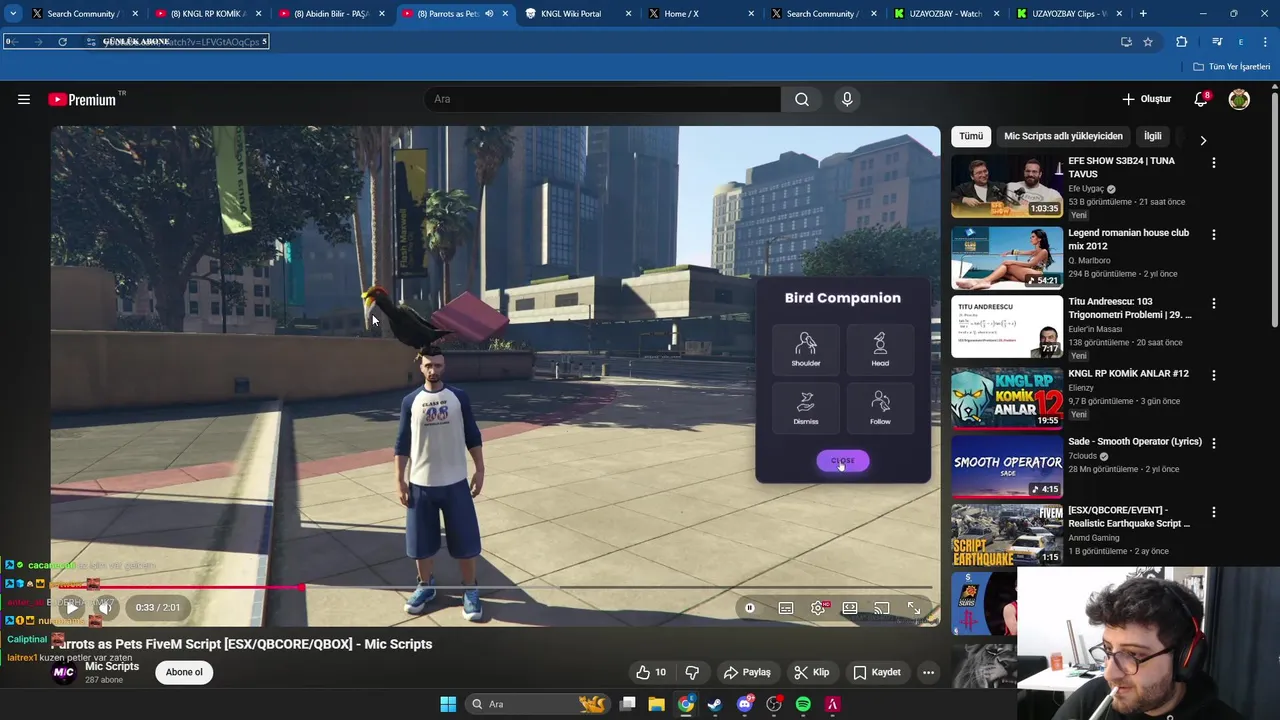Open Script Earthquake video thumbnail
The image size is (1280, 720).
[1006, 535]
